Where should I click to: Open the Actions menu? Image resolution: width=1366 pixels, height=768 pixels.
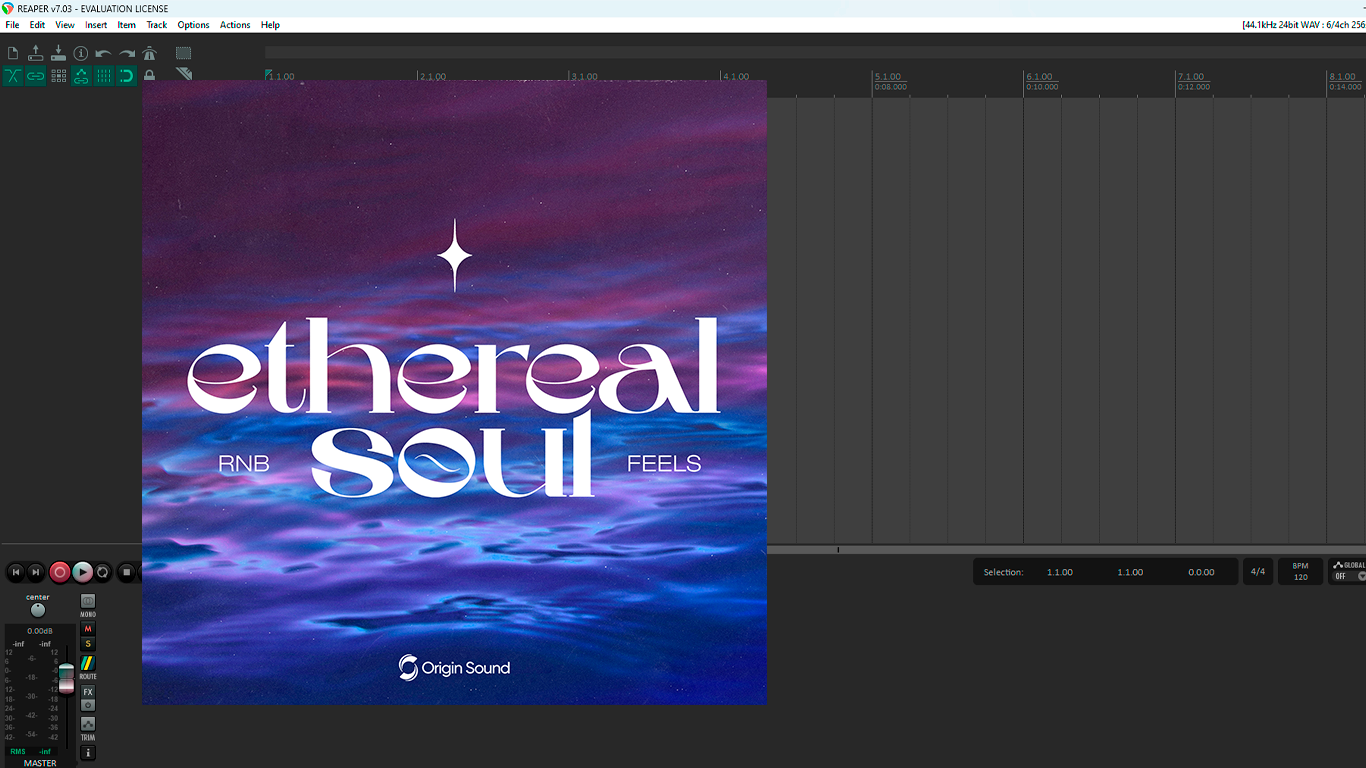coord(235,25)
